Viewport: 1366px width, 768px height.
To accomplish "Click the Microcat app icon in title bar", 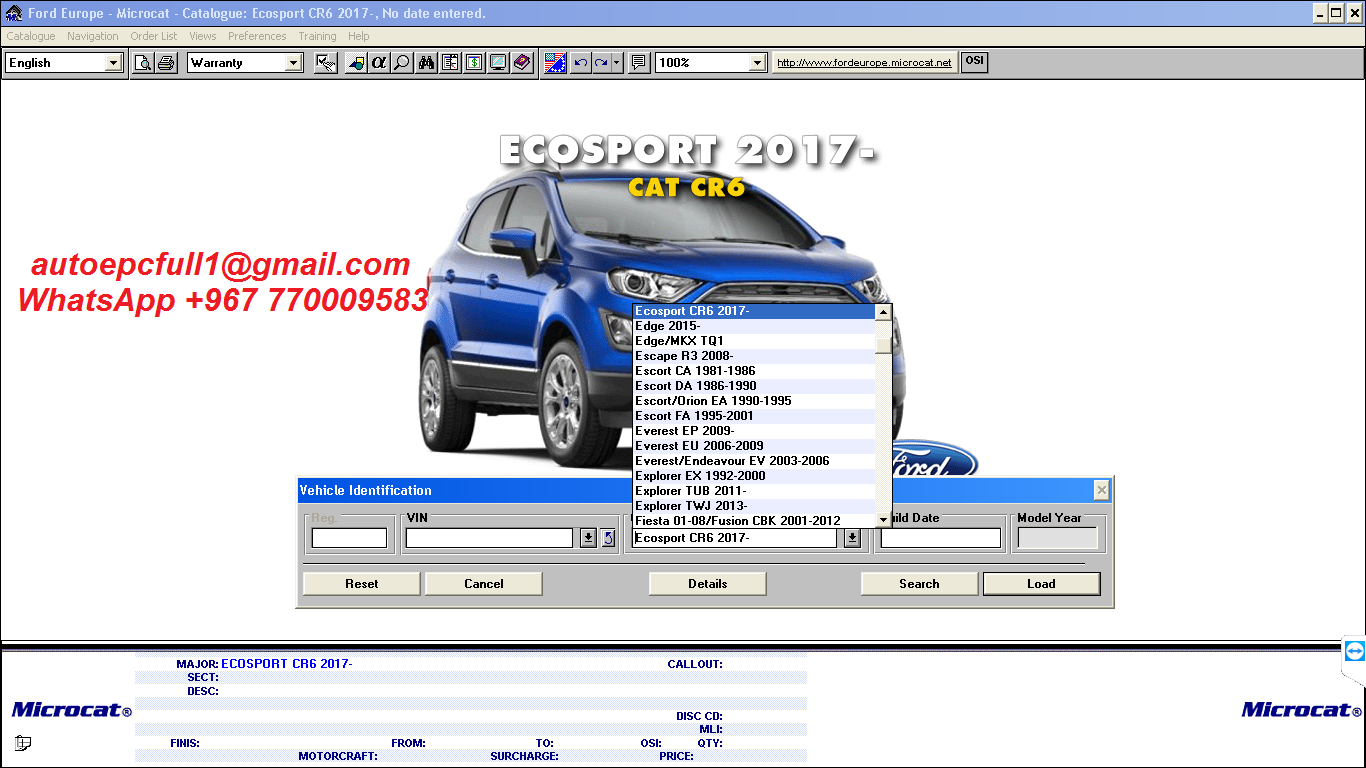I will click(13, 13).
